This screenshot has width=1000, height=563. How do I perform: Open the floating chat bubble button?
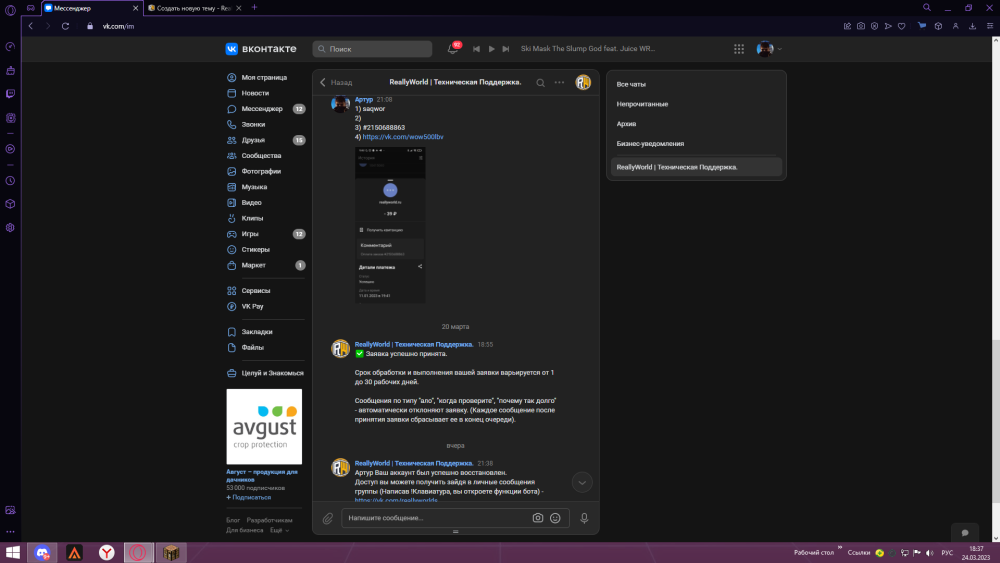[965, 532]
